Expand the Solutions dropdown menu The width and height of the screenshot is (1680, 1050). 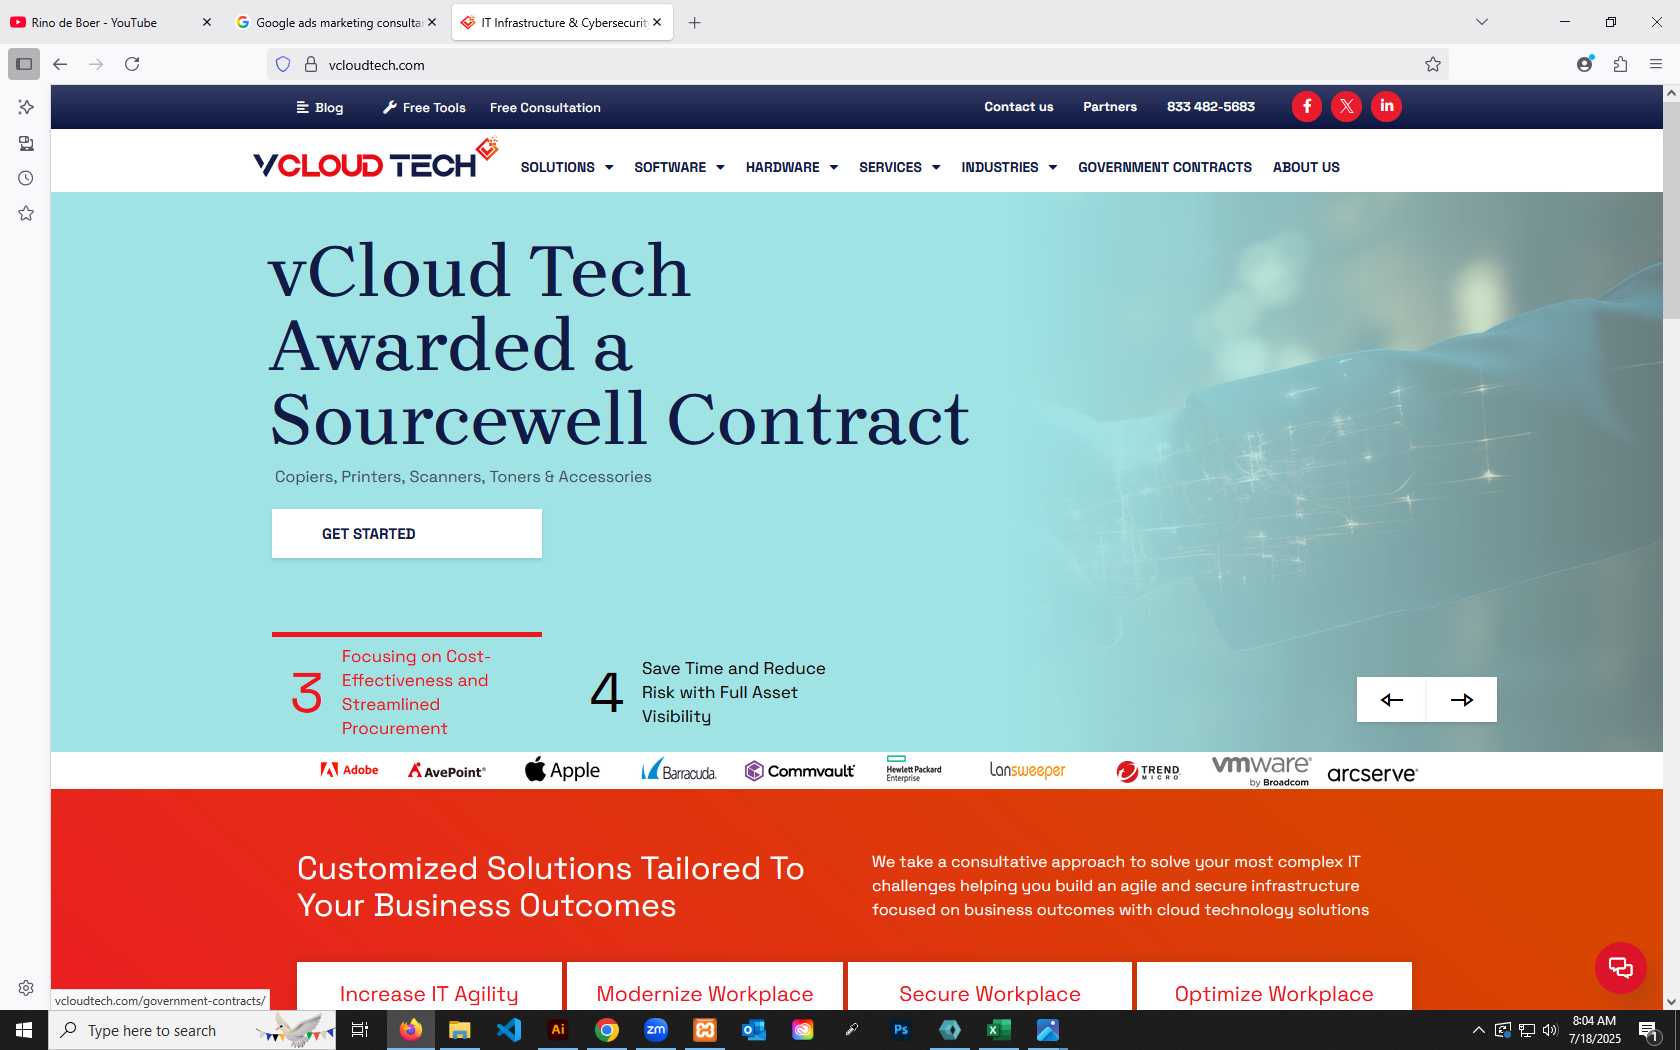click(567, 167)
